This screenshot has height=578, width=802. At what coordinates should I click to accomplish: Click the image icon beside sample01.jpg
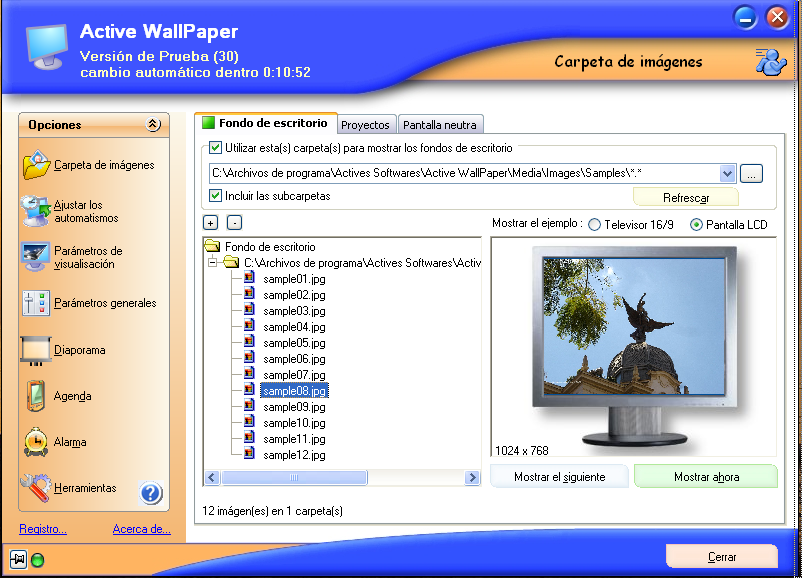point(249,278)
